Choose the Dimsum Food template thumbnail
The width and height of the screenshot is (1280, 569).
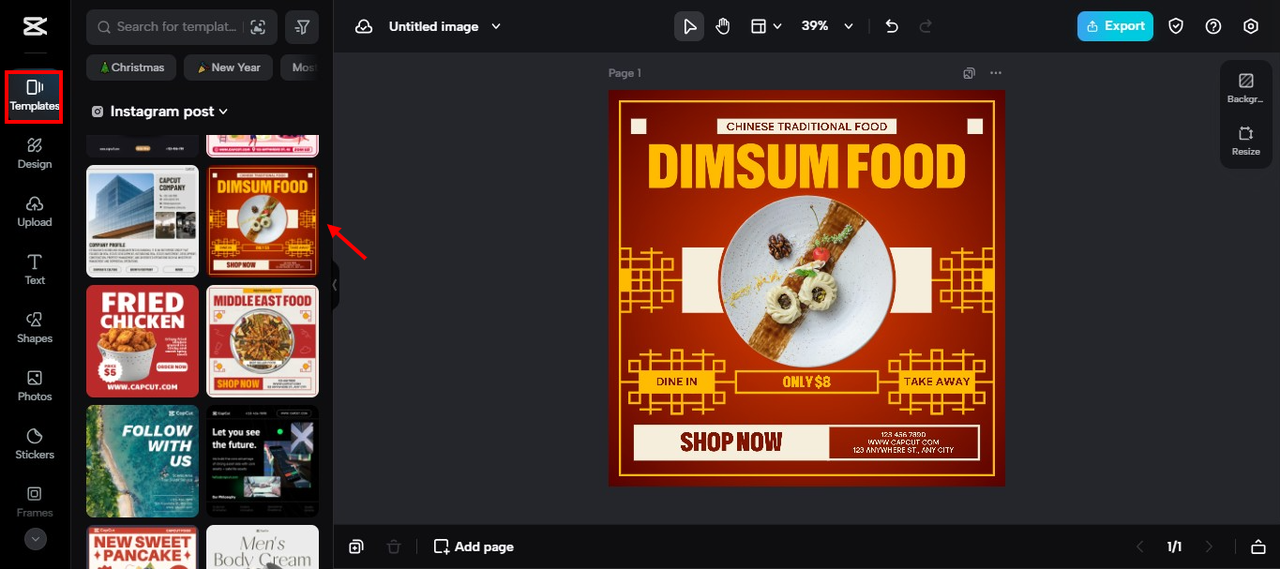[x=263, y=221]
